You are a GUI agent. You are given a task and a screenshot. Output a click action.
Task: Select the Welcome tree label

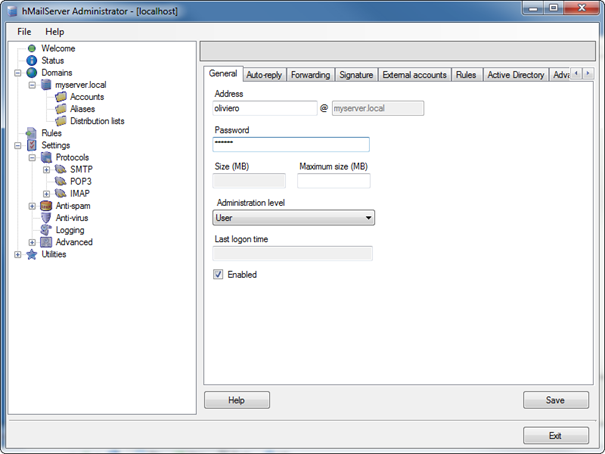click(58, 49)
